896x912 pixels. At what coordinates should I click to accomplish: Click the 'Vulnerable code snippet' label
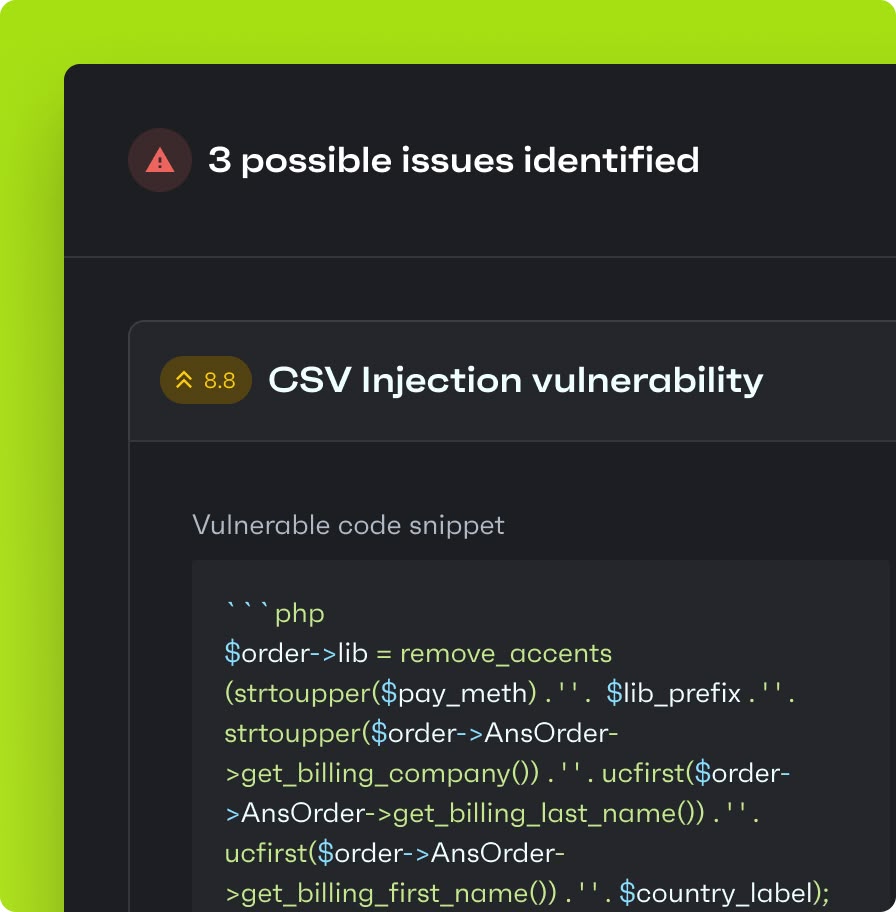(x=348, y=525)
